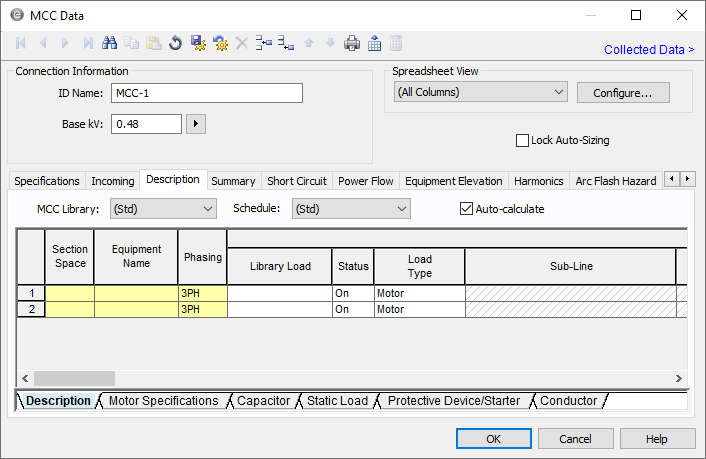The width and height of the screenshot is (706, 459).
Task: Click the blue arrow gear reset icon
Action: click(220, 43)
